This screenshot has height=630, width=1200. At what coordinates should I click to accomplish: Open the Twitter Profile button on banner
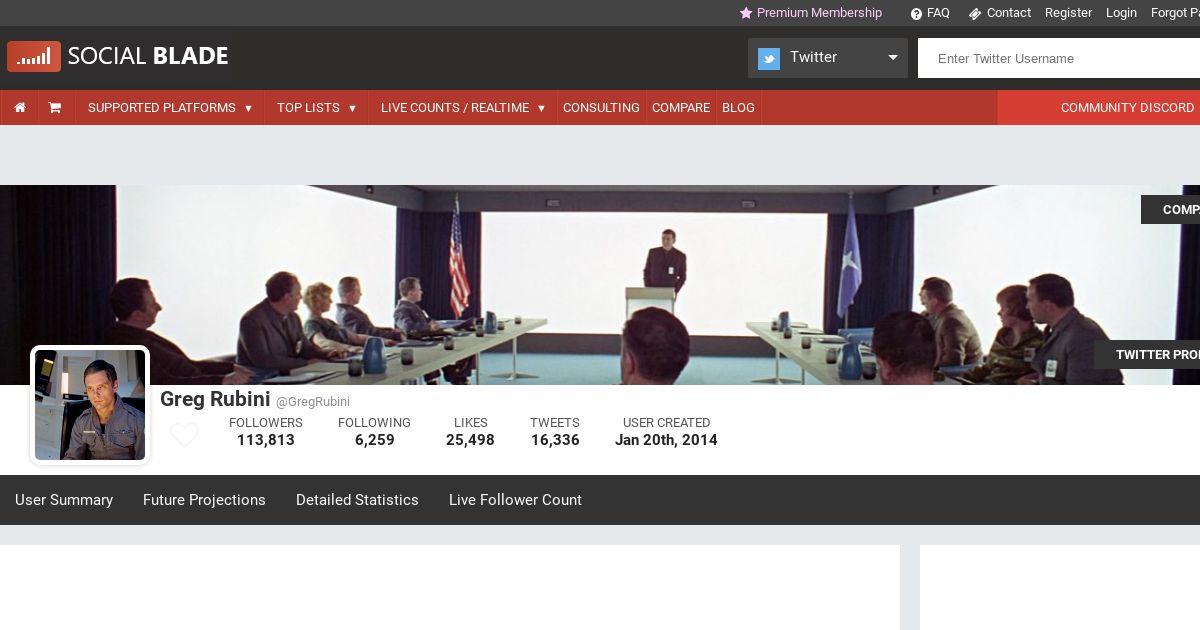1147,355
